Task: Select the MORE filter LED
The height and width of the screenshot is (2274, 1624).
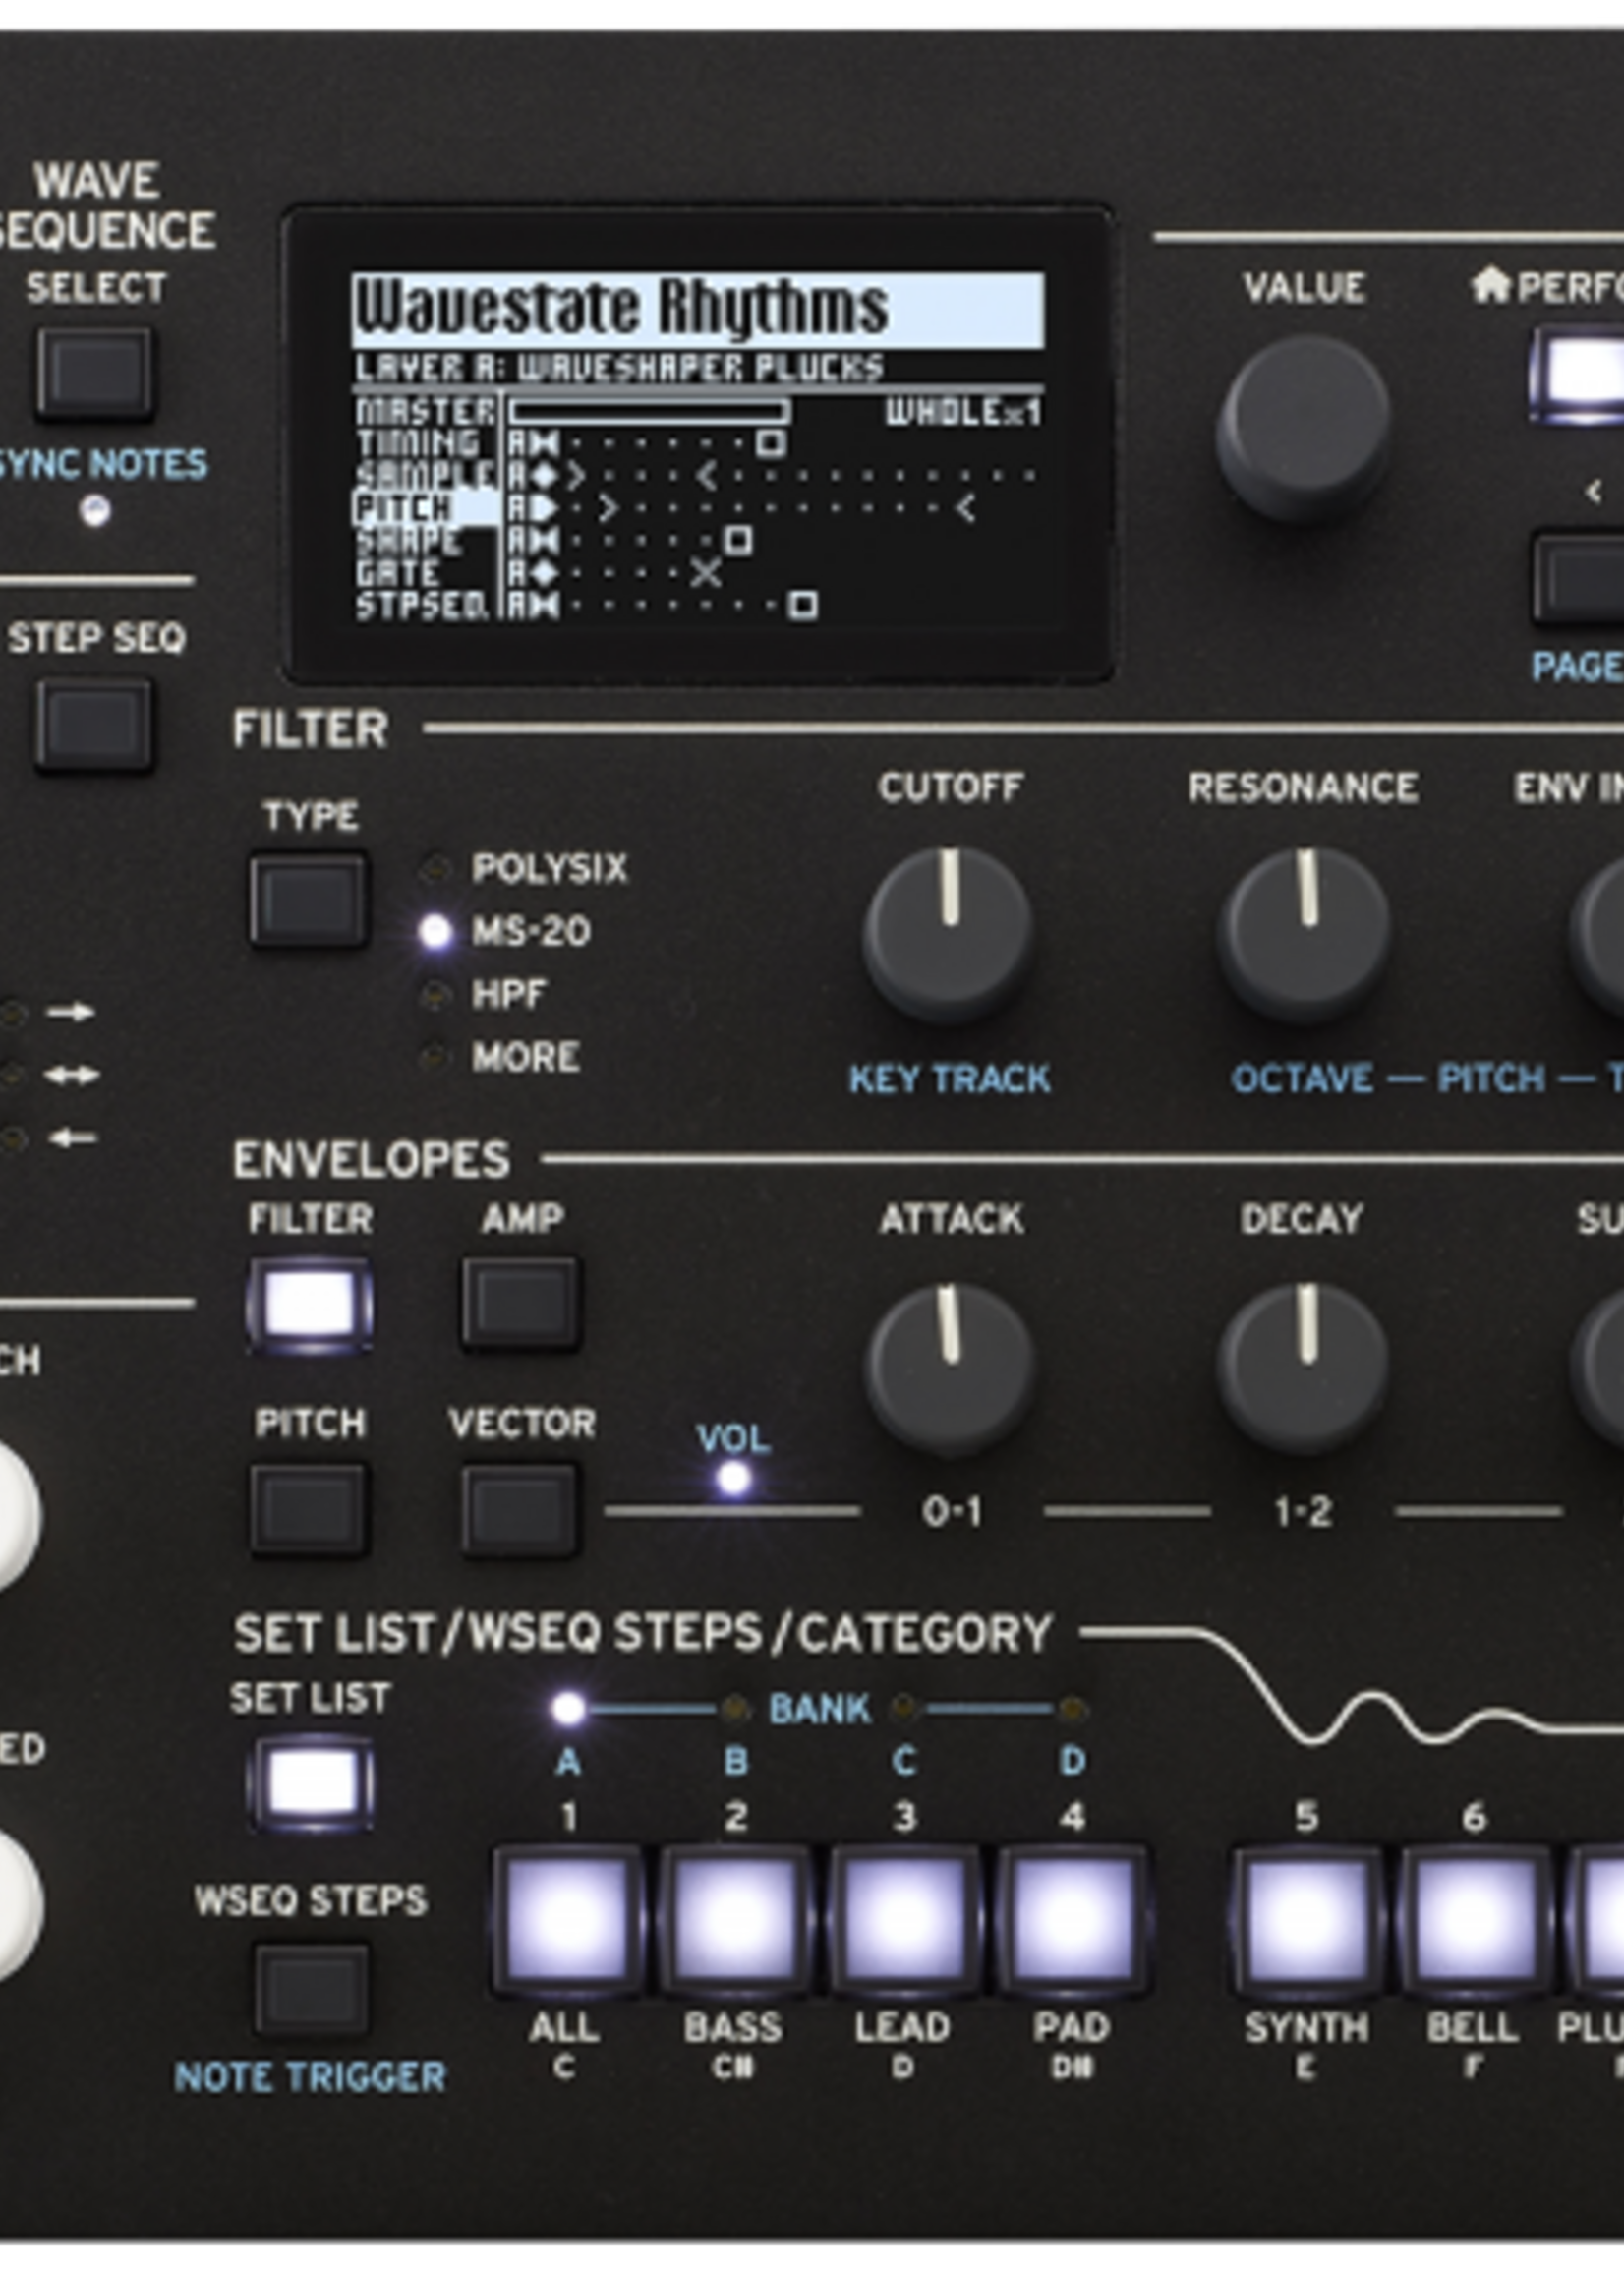Action: [434, 1057]
